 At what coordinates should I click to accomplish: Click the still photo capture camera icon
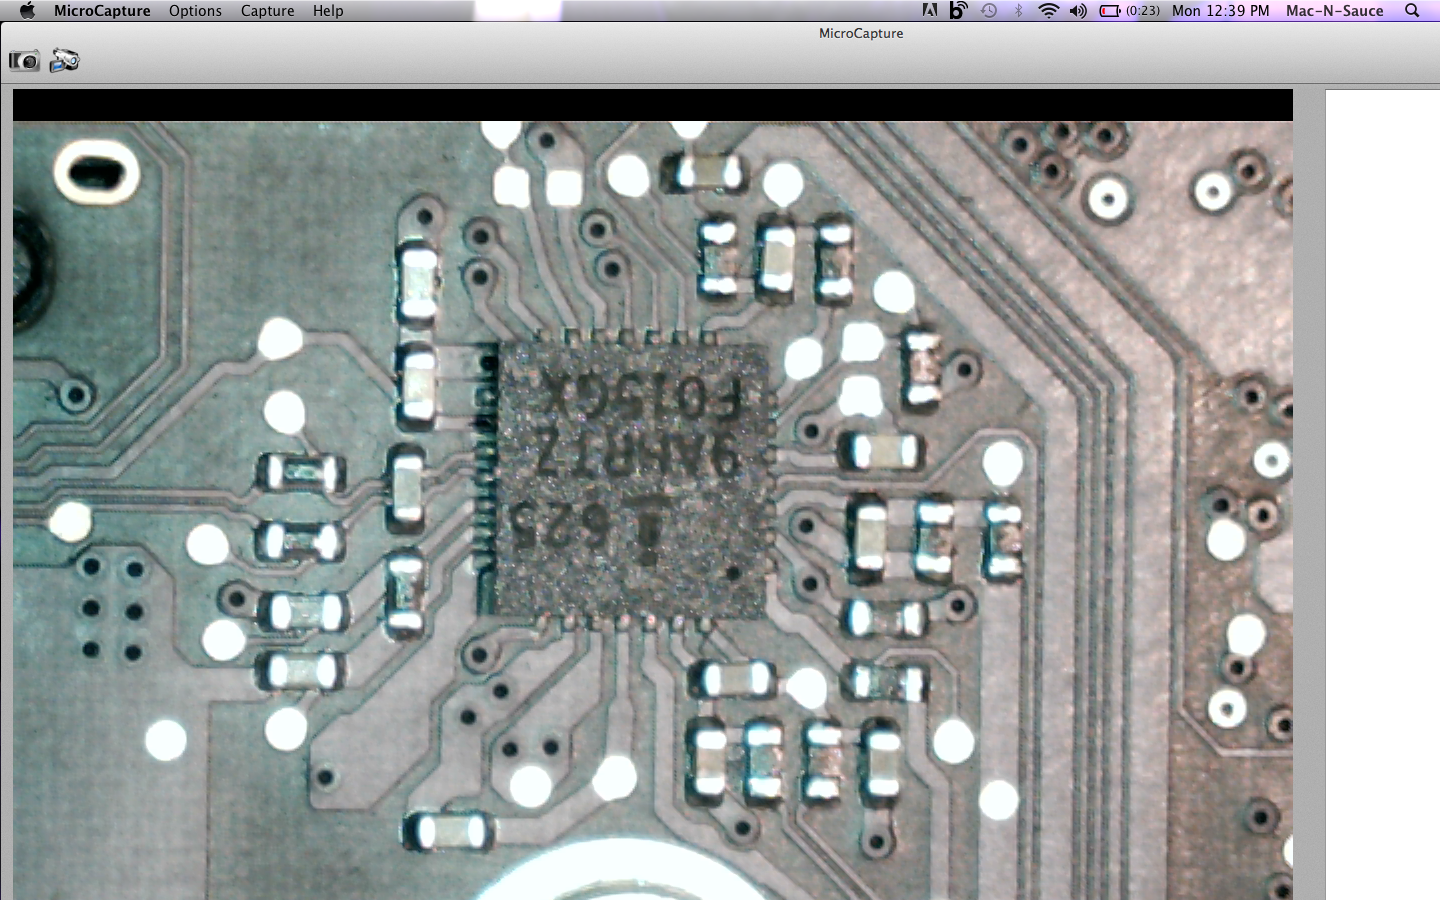(x=24, y=61)
